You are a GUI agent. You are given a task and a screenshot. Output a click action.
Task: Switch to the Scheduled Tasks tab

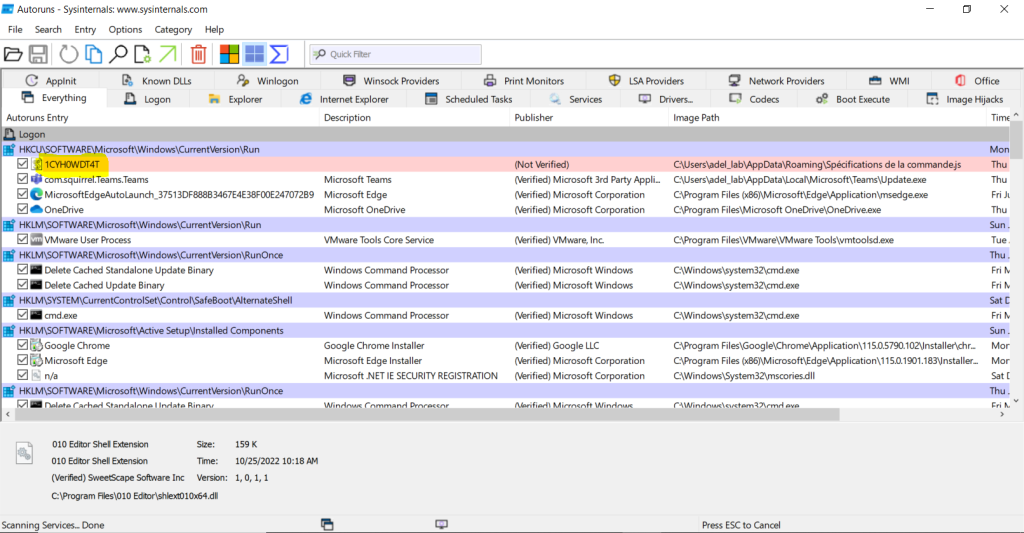pyautogui.click(x=468, y=99)
